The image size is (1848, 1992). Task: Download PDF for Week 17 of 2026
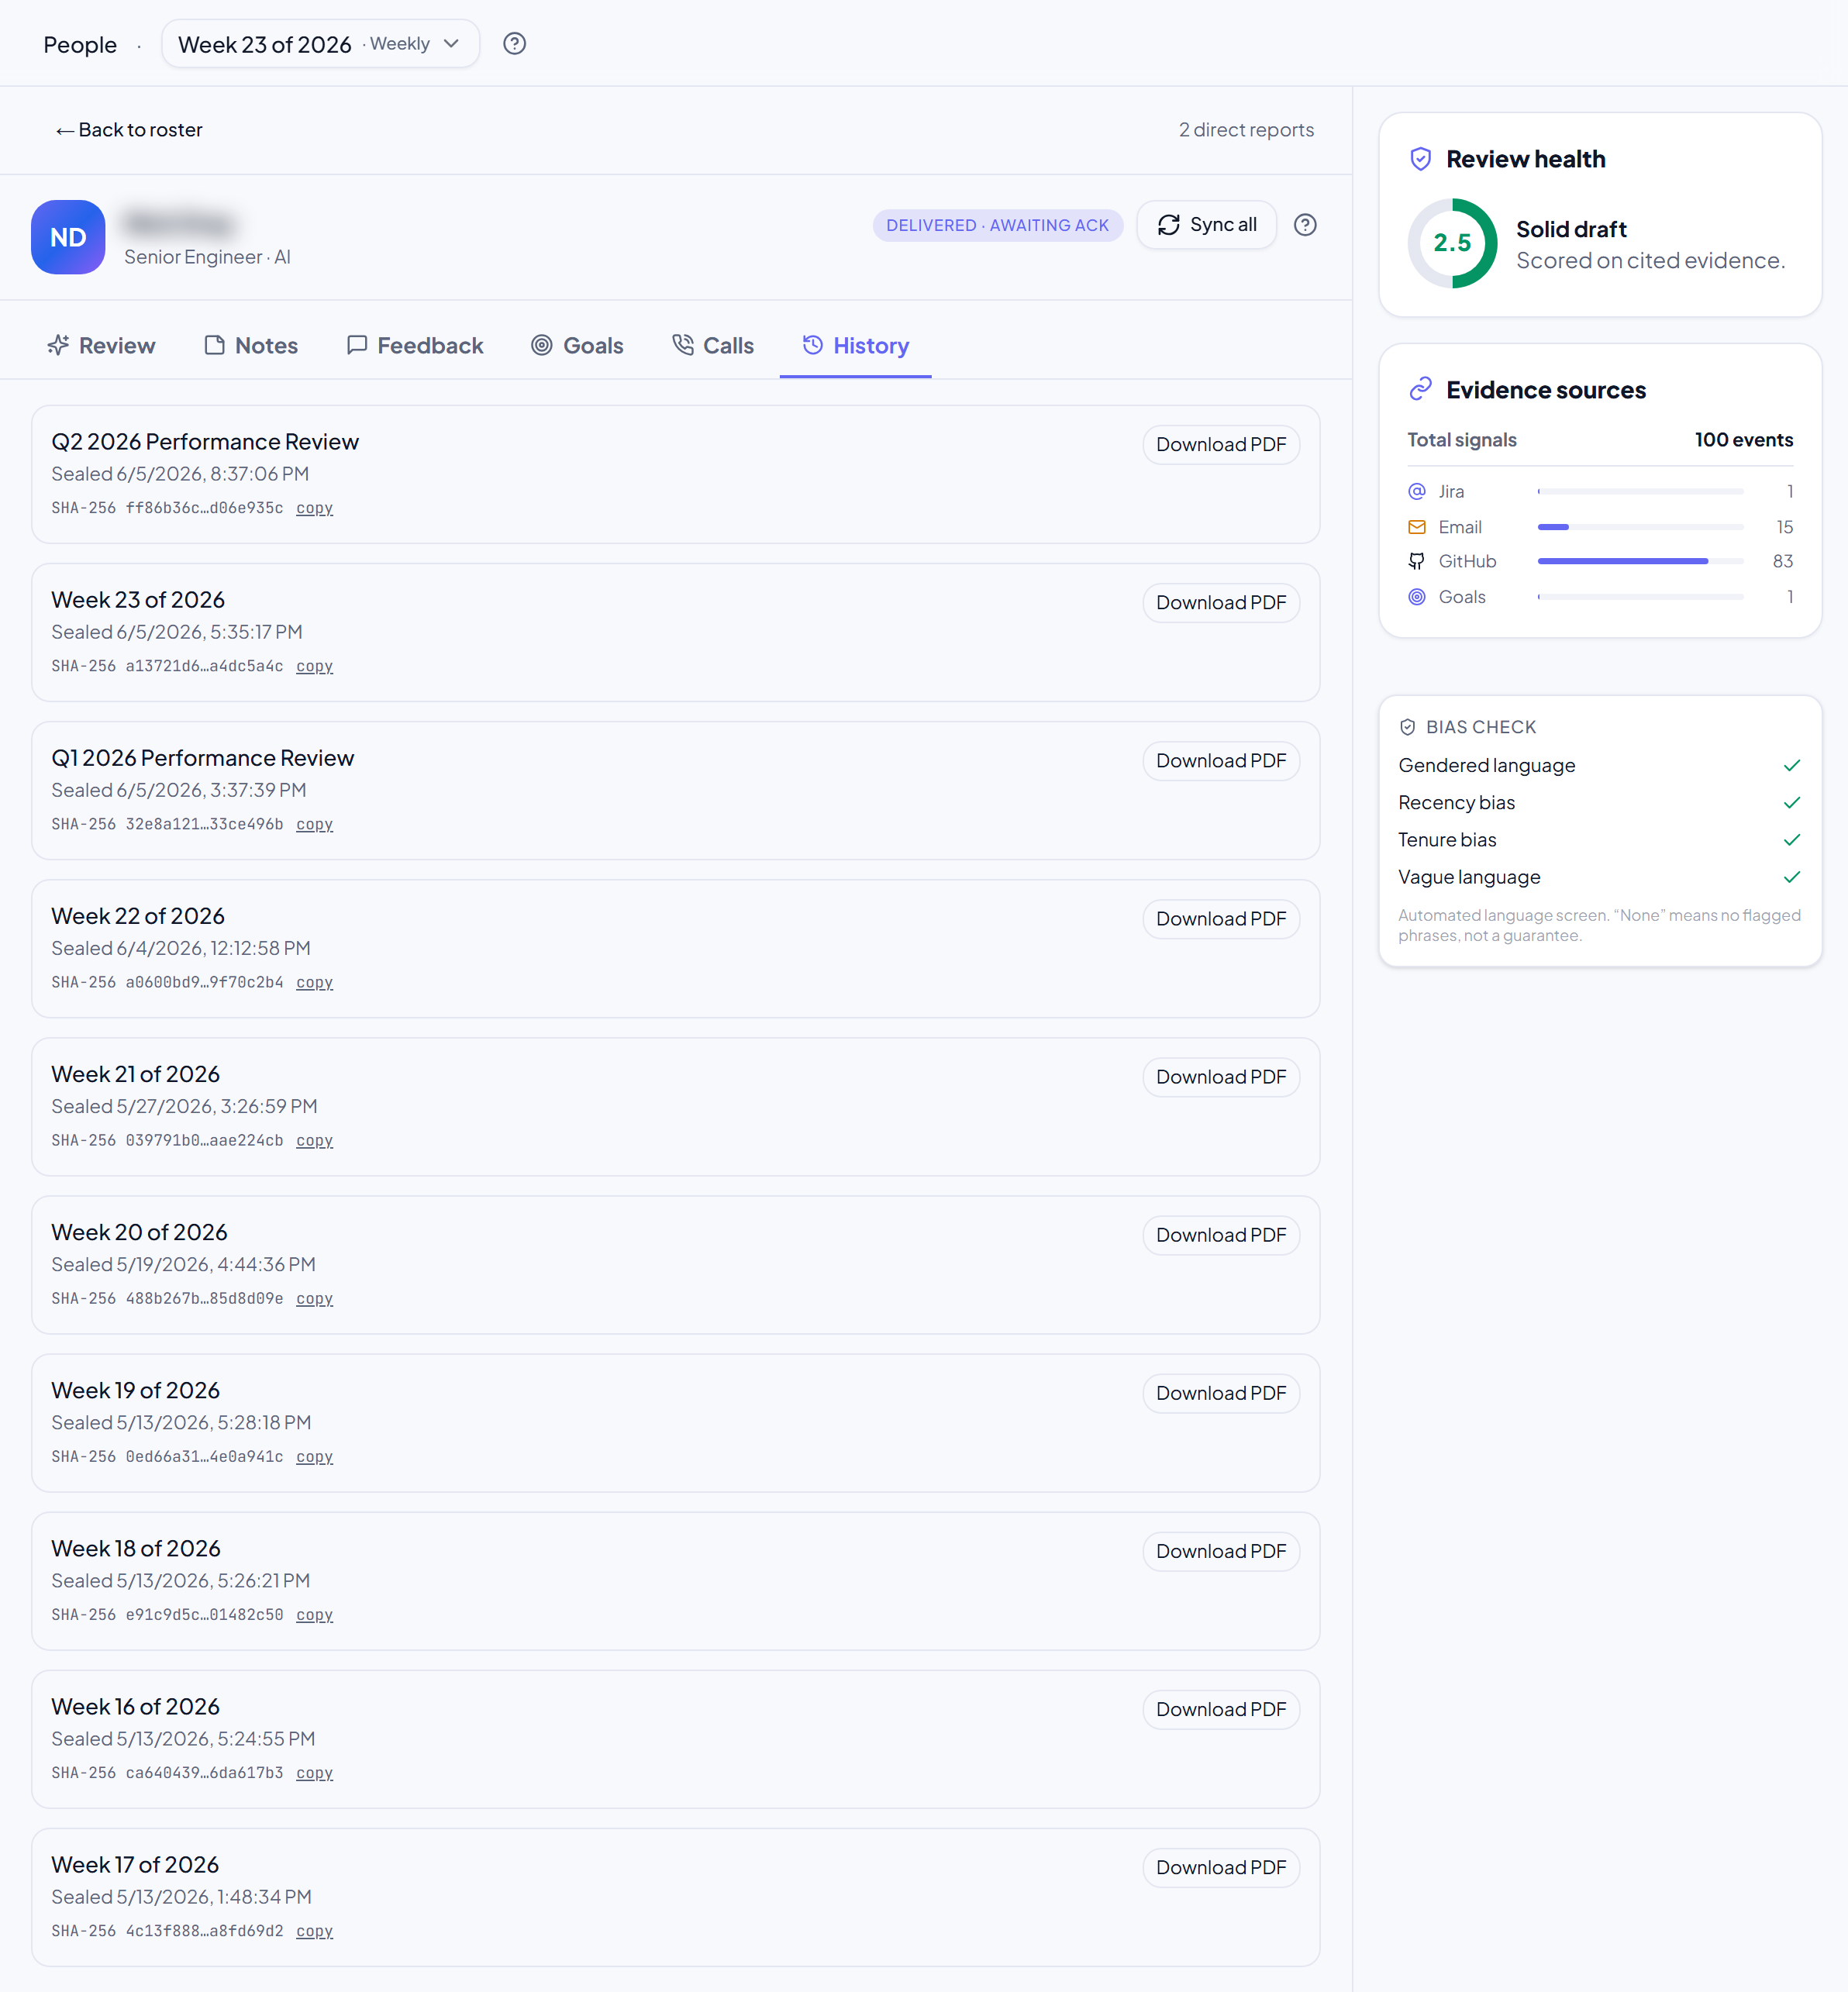click(1221, 1867)
